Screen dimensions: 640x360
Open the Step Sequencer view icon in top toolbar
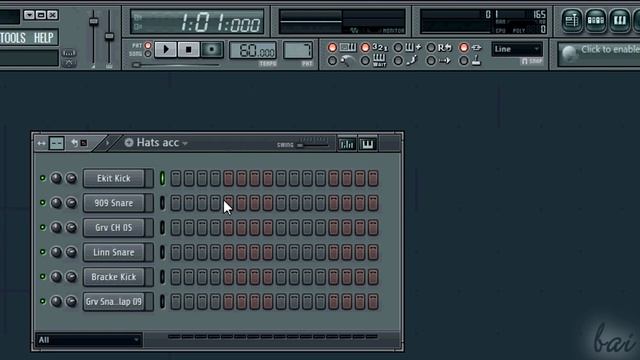(596, 20)
